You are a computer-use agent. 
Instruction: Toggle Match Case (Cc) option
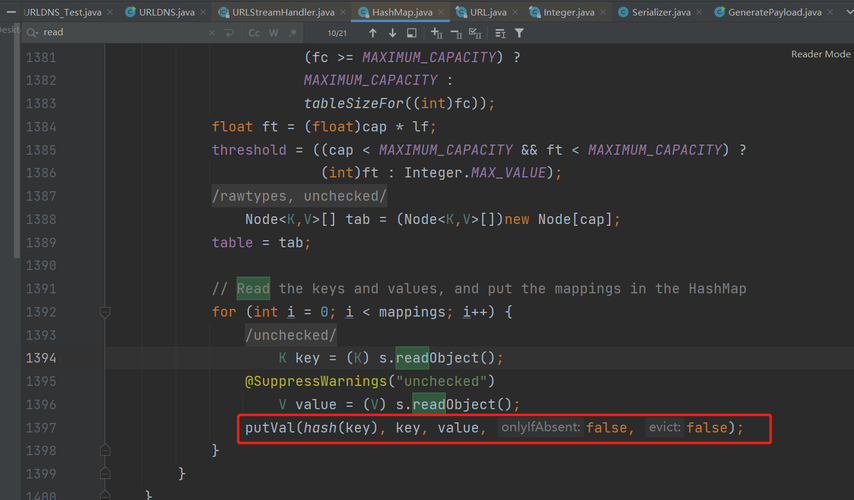point(254,33)
